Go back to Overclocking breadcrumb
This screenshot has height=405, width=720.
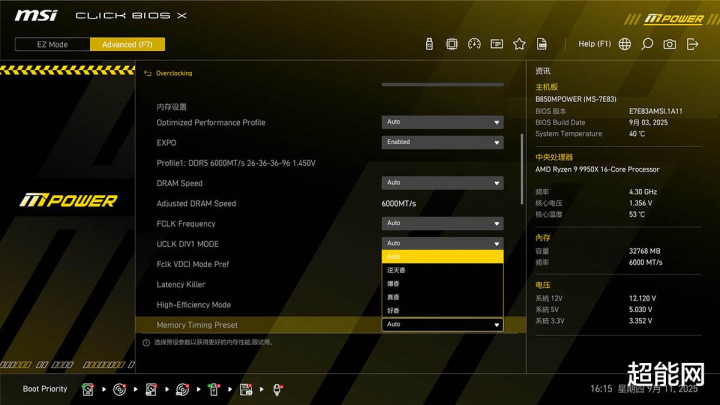point(174,73)
